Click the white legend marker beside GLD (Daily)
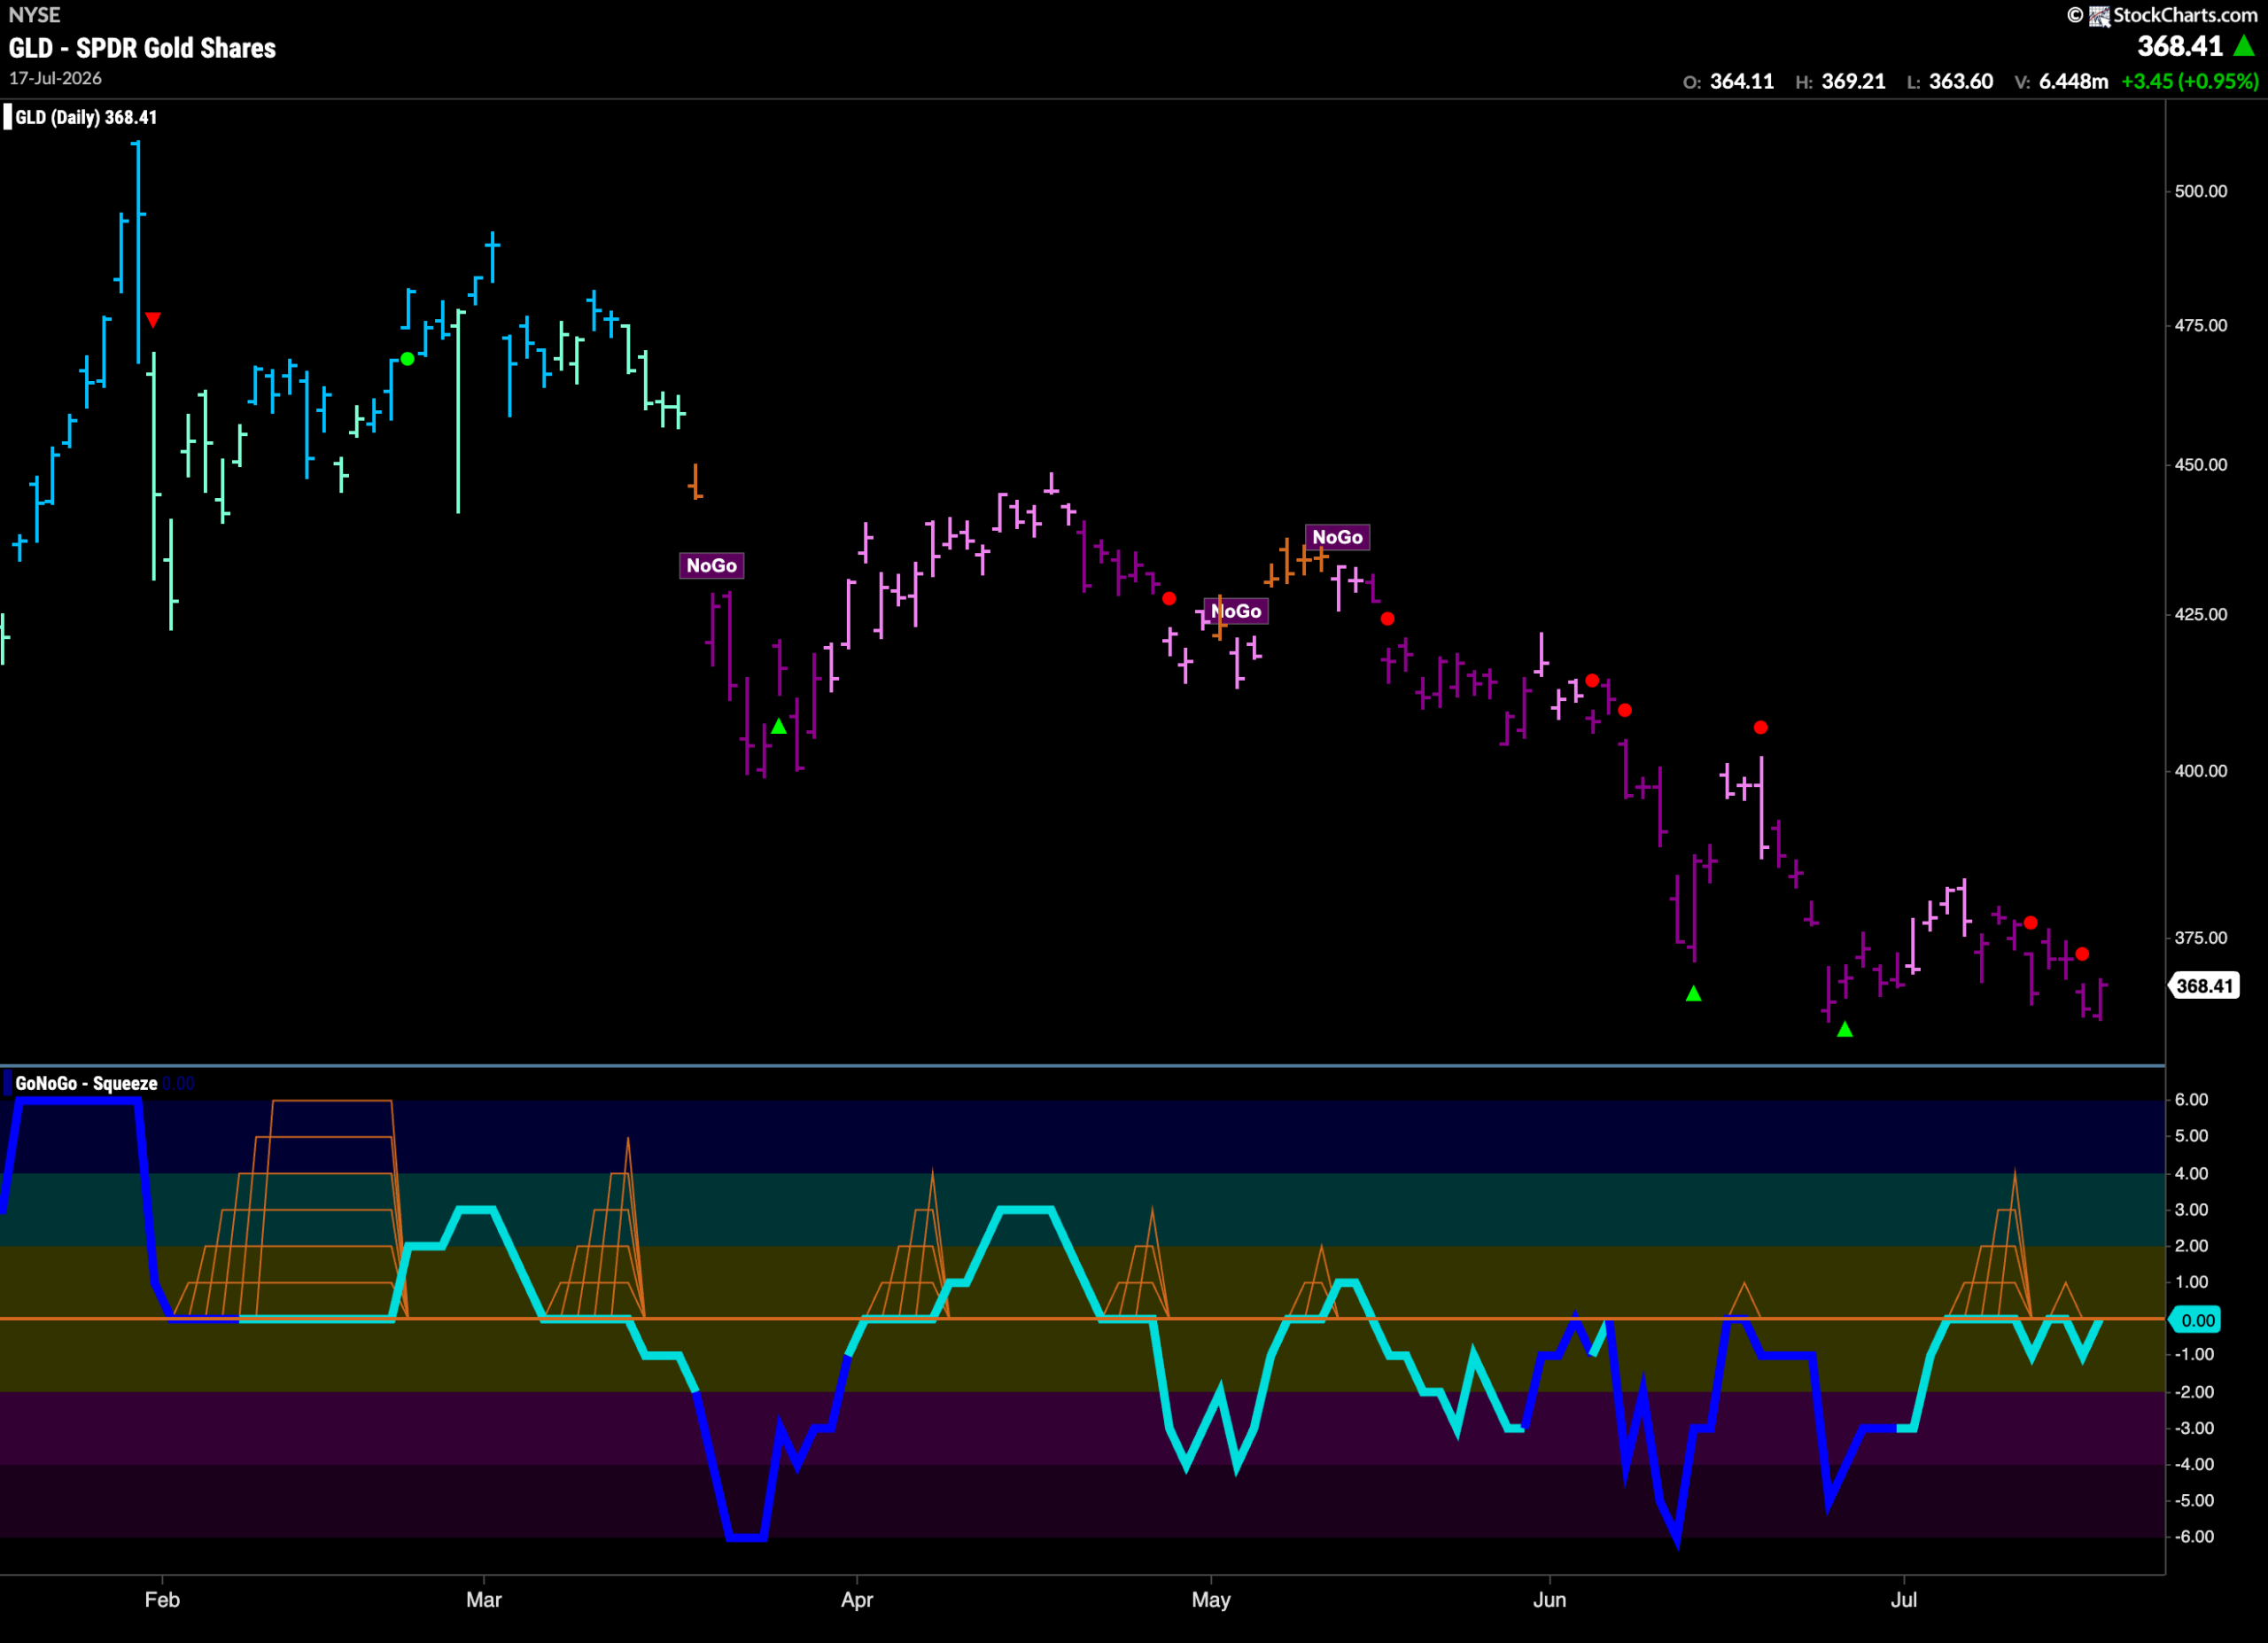Image resolution: width=2268 pixels, height=1643 pixels. click(x=8, y=117)
